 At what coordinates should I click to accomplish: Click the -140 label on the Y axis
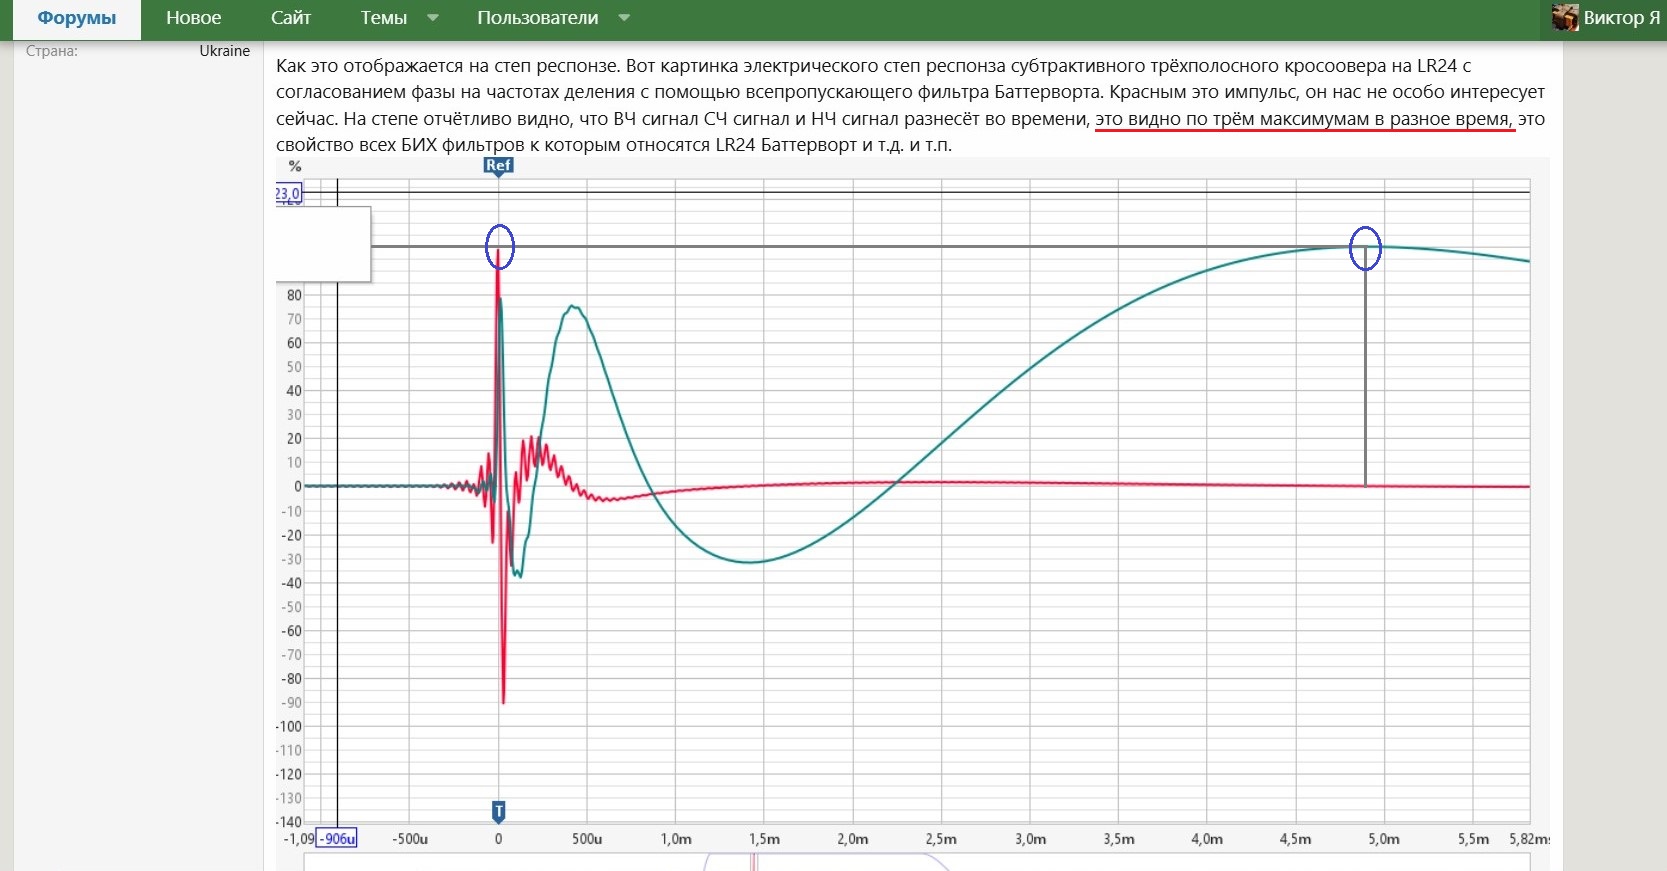click(x=289, y=822)
